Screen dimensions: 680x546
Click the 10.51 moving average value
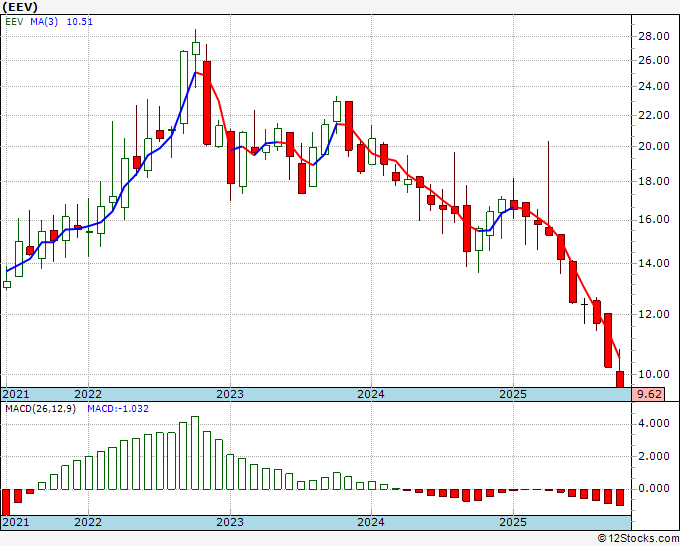pyautogui.click(x=80, y=23)
